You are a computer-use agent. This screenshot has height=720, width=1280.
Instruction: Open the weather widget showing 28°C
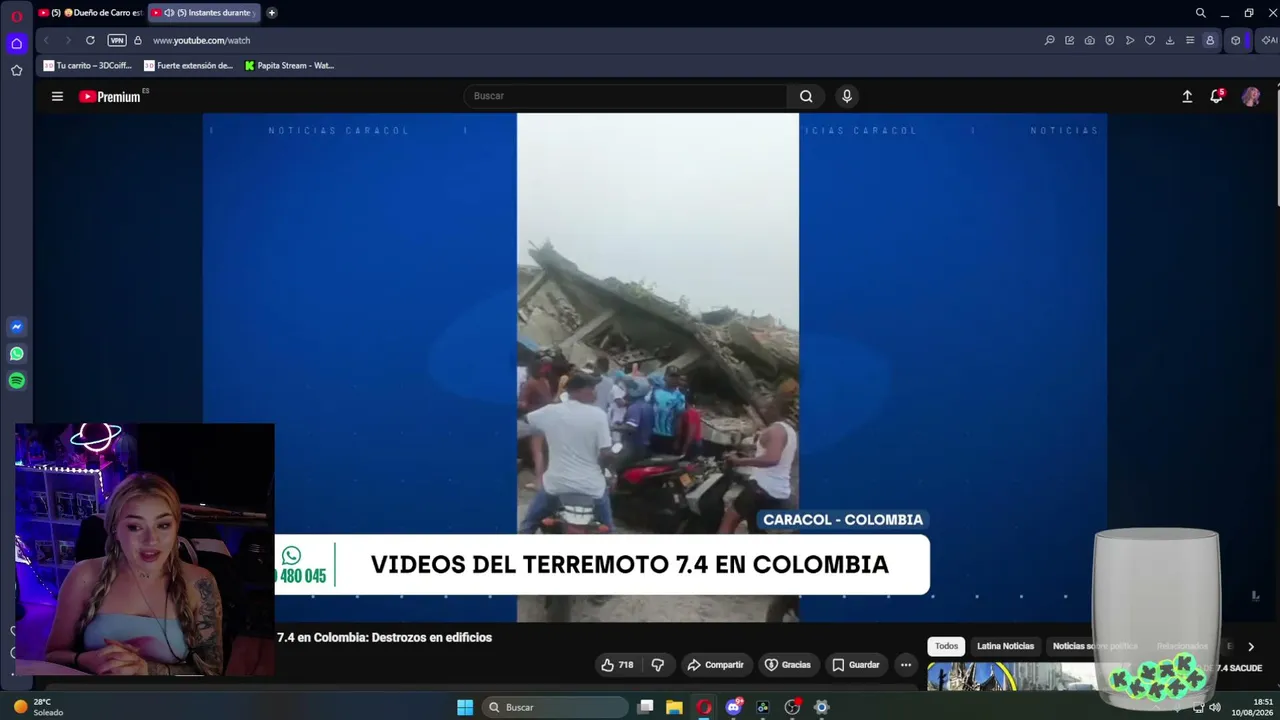click(x=40, y=707)
